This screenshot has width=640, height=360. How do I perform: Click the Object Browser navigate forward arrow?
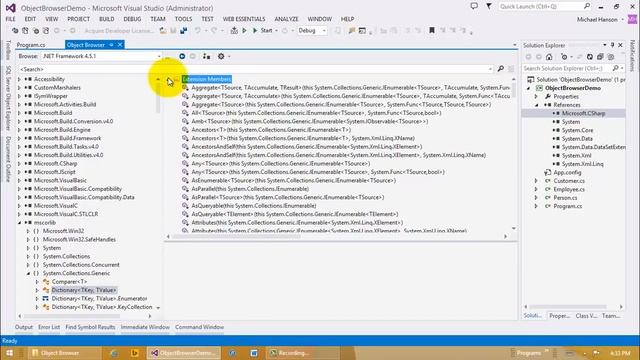[x=193, y=56]
